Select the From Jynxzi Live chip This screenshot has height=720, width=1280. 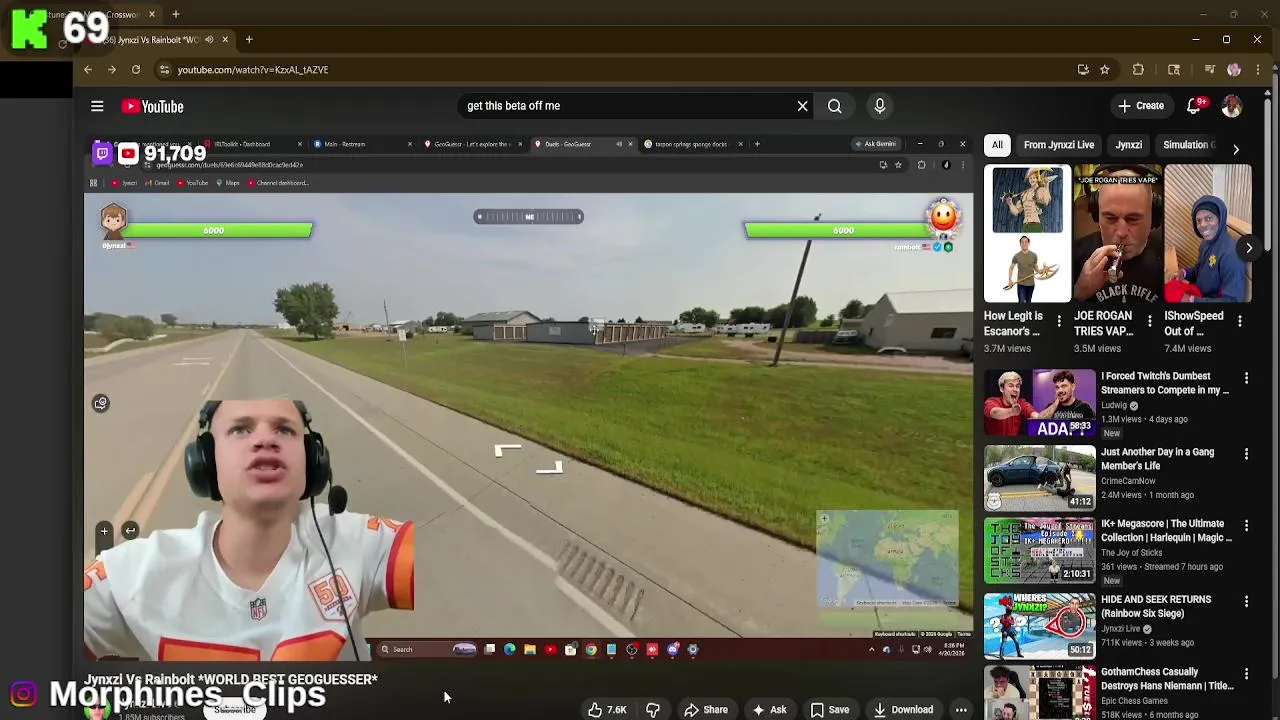1059,145
